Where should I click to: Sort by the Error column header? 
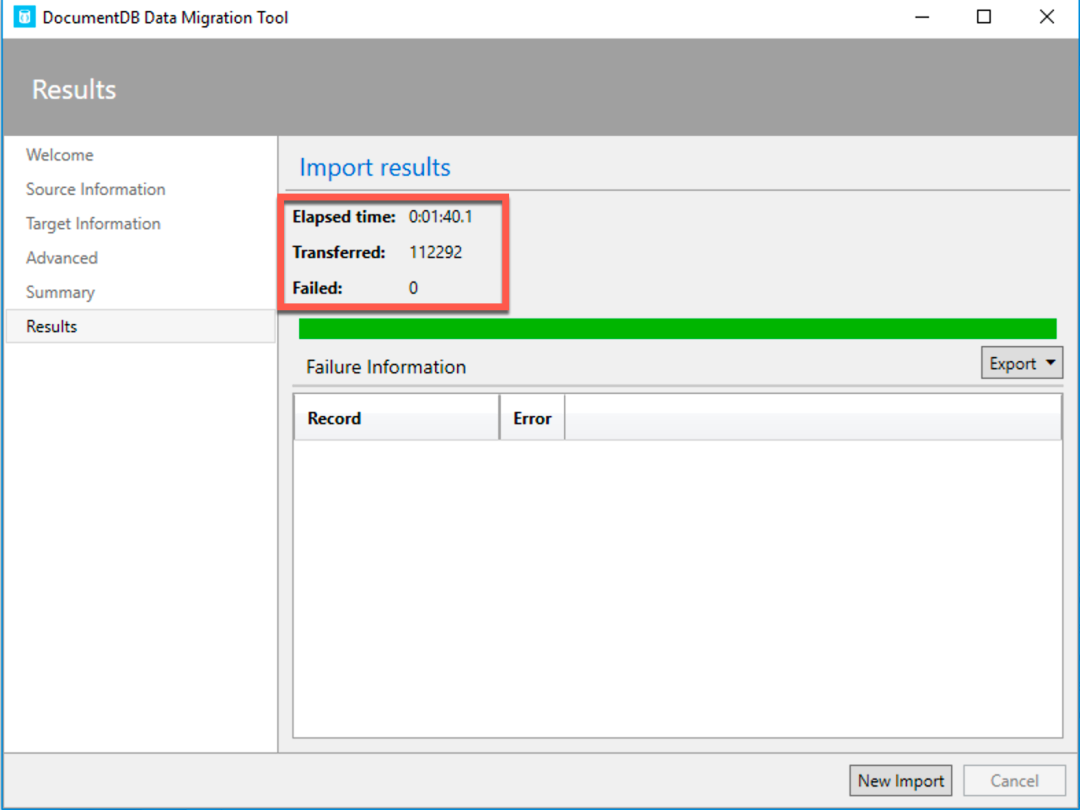[x=532, y=417]
